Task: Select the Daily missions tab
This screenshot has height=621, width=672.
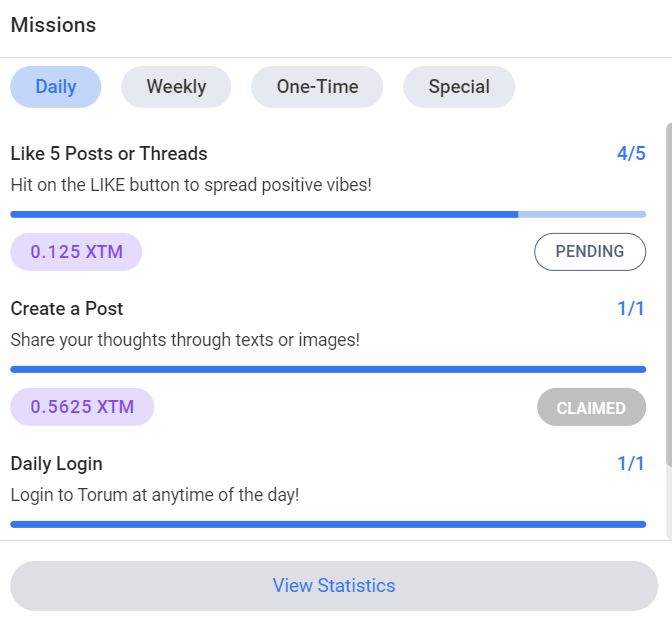Action: 56,87
